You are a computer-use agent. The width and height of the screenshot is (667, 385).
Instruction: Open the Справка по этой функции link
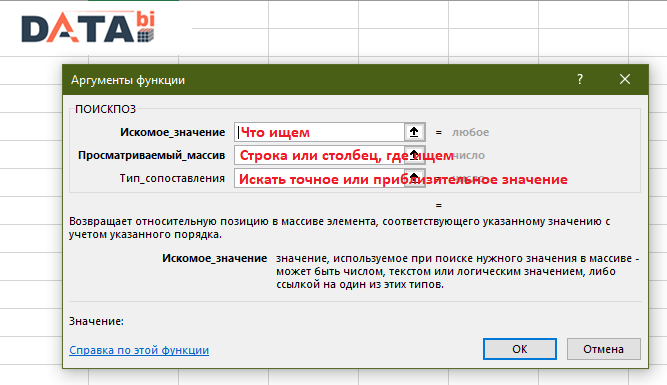pos(139,350)
